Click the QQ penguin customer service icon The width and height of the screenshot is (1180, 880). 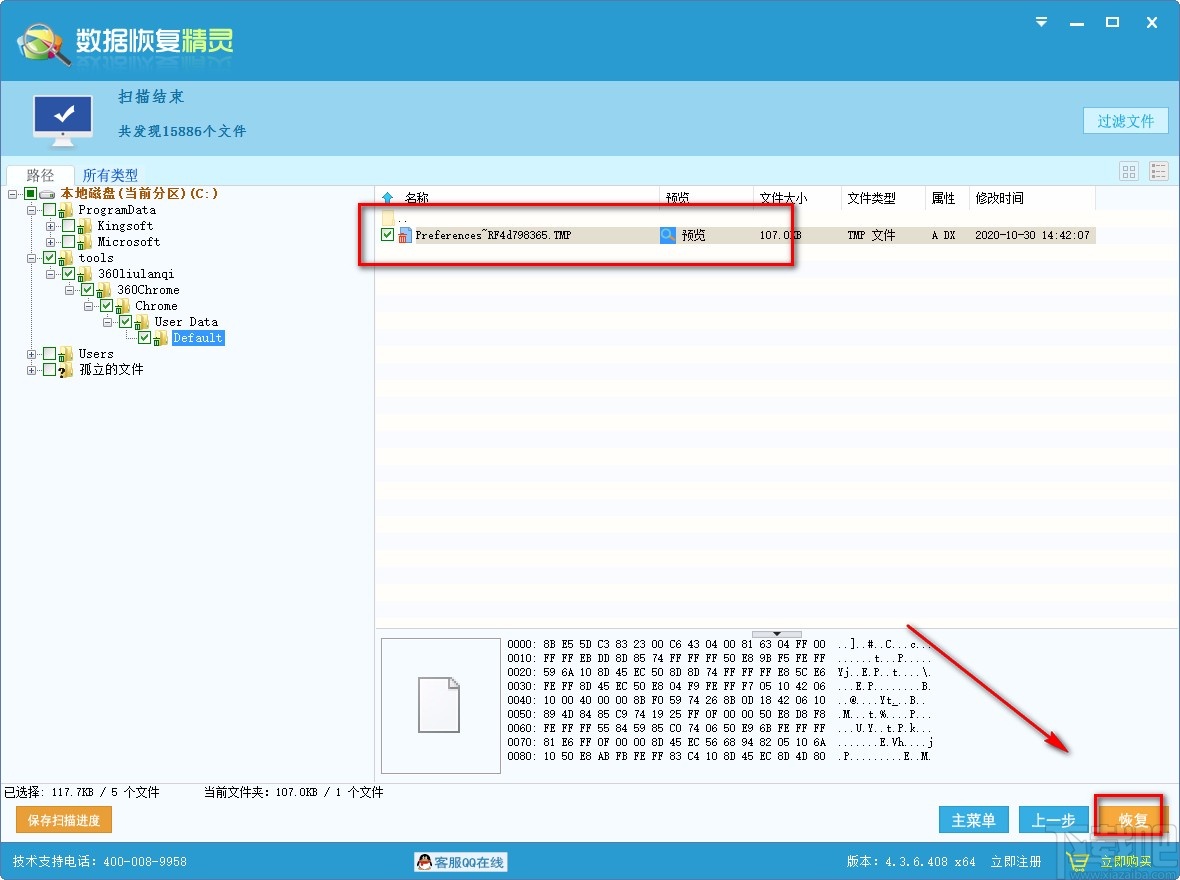424,862
